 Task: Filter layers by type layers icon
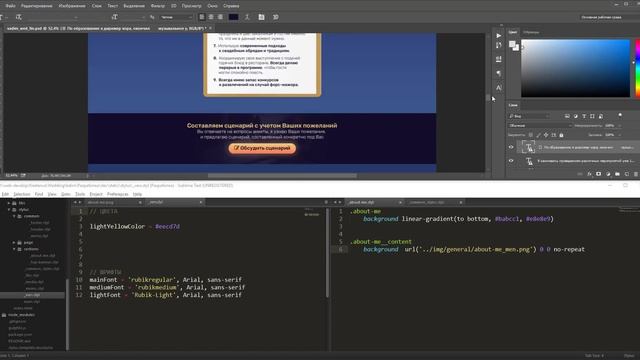584,116
